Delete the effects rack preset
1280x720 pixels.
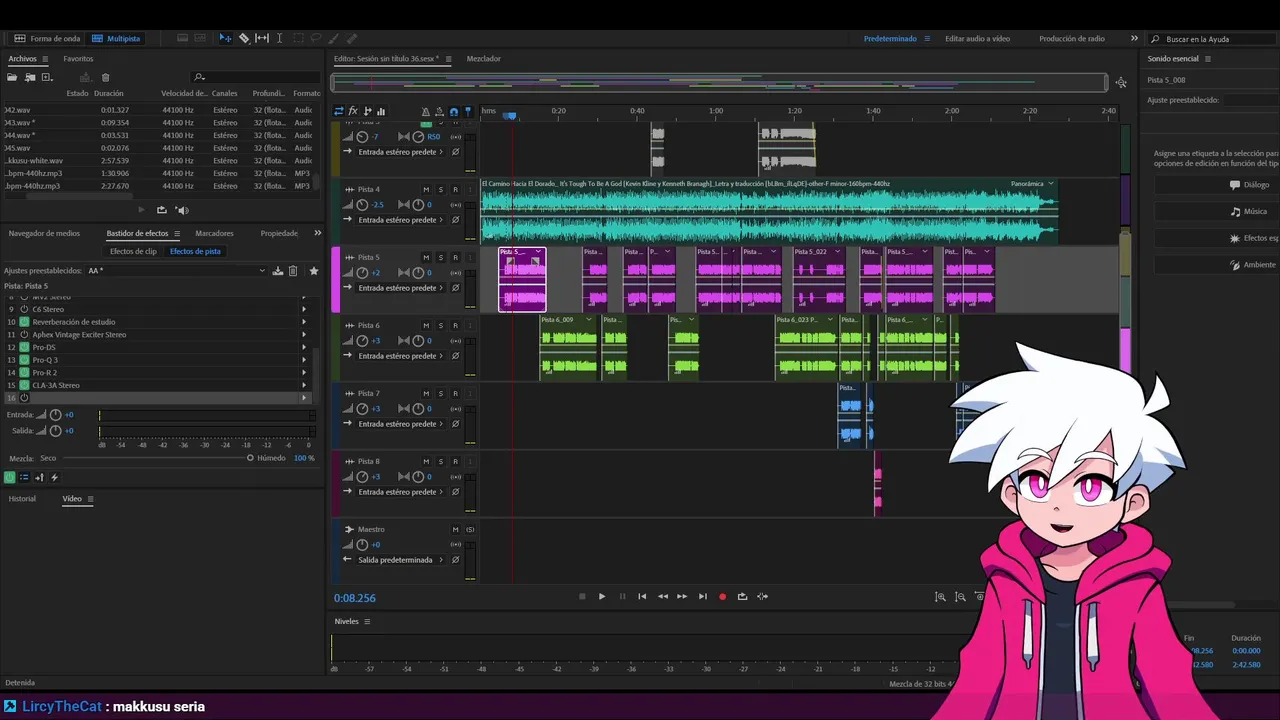(293, 271)
